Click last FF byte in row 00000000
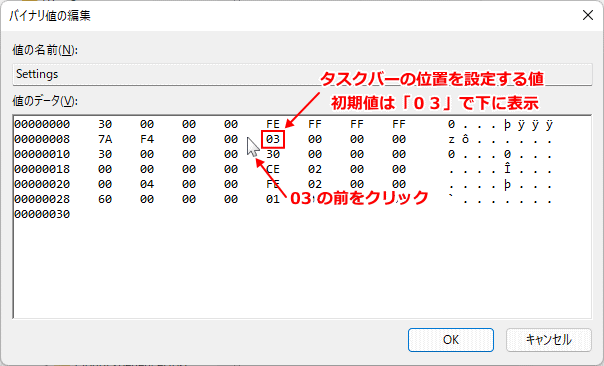The height and width of the screenshot is (366, 604). [399, 124]
